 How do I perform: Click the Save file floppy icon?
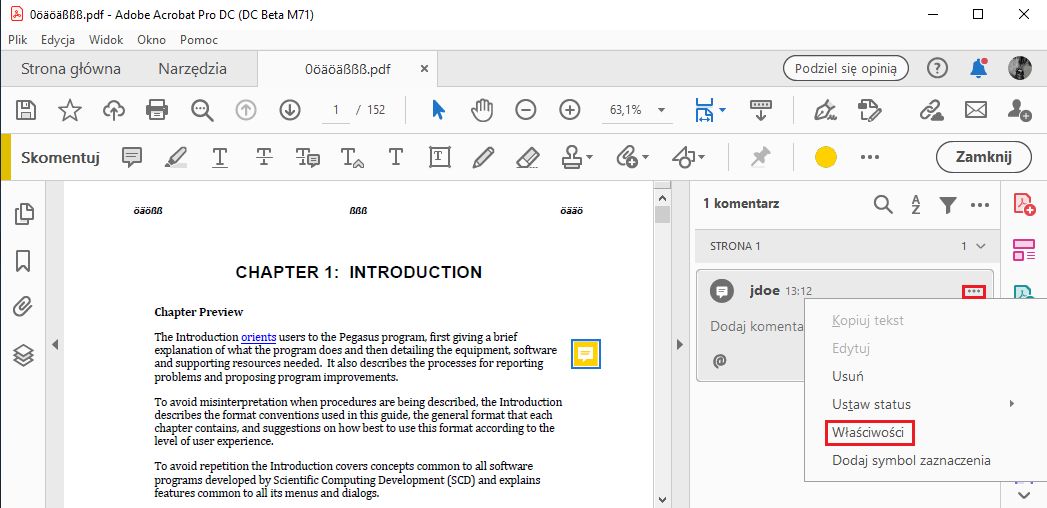pyautogui.click(x=26, y=110)
